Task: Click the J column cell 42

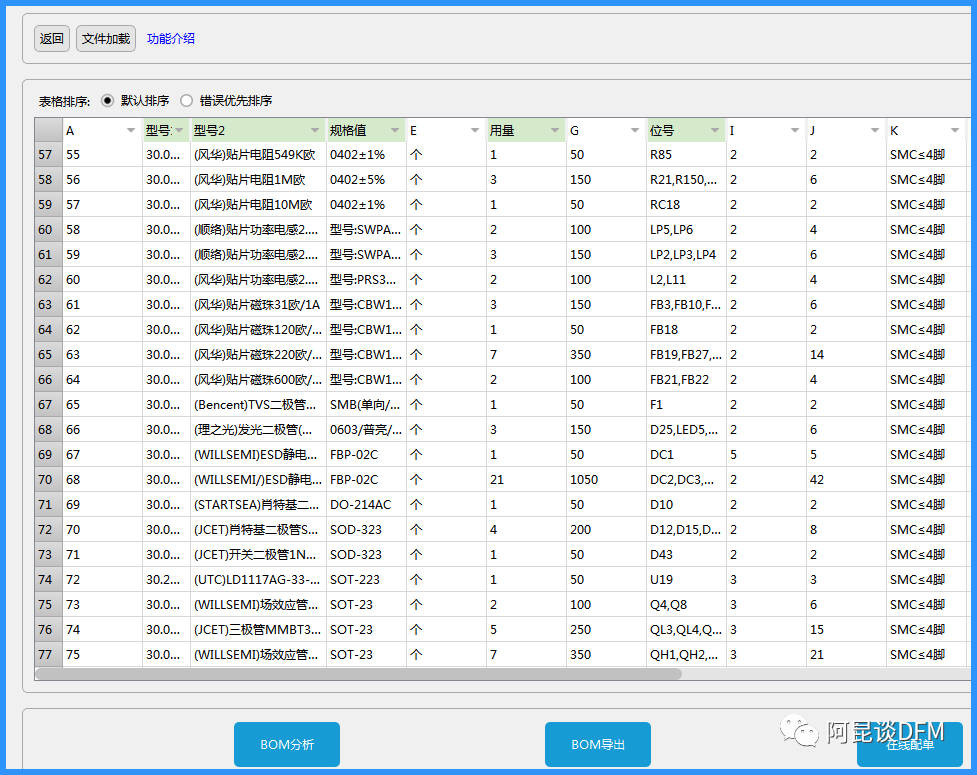Action: pos(846,480)
